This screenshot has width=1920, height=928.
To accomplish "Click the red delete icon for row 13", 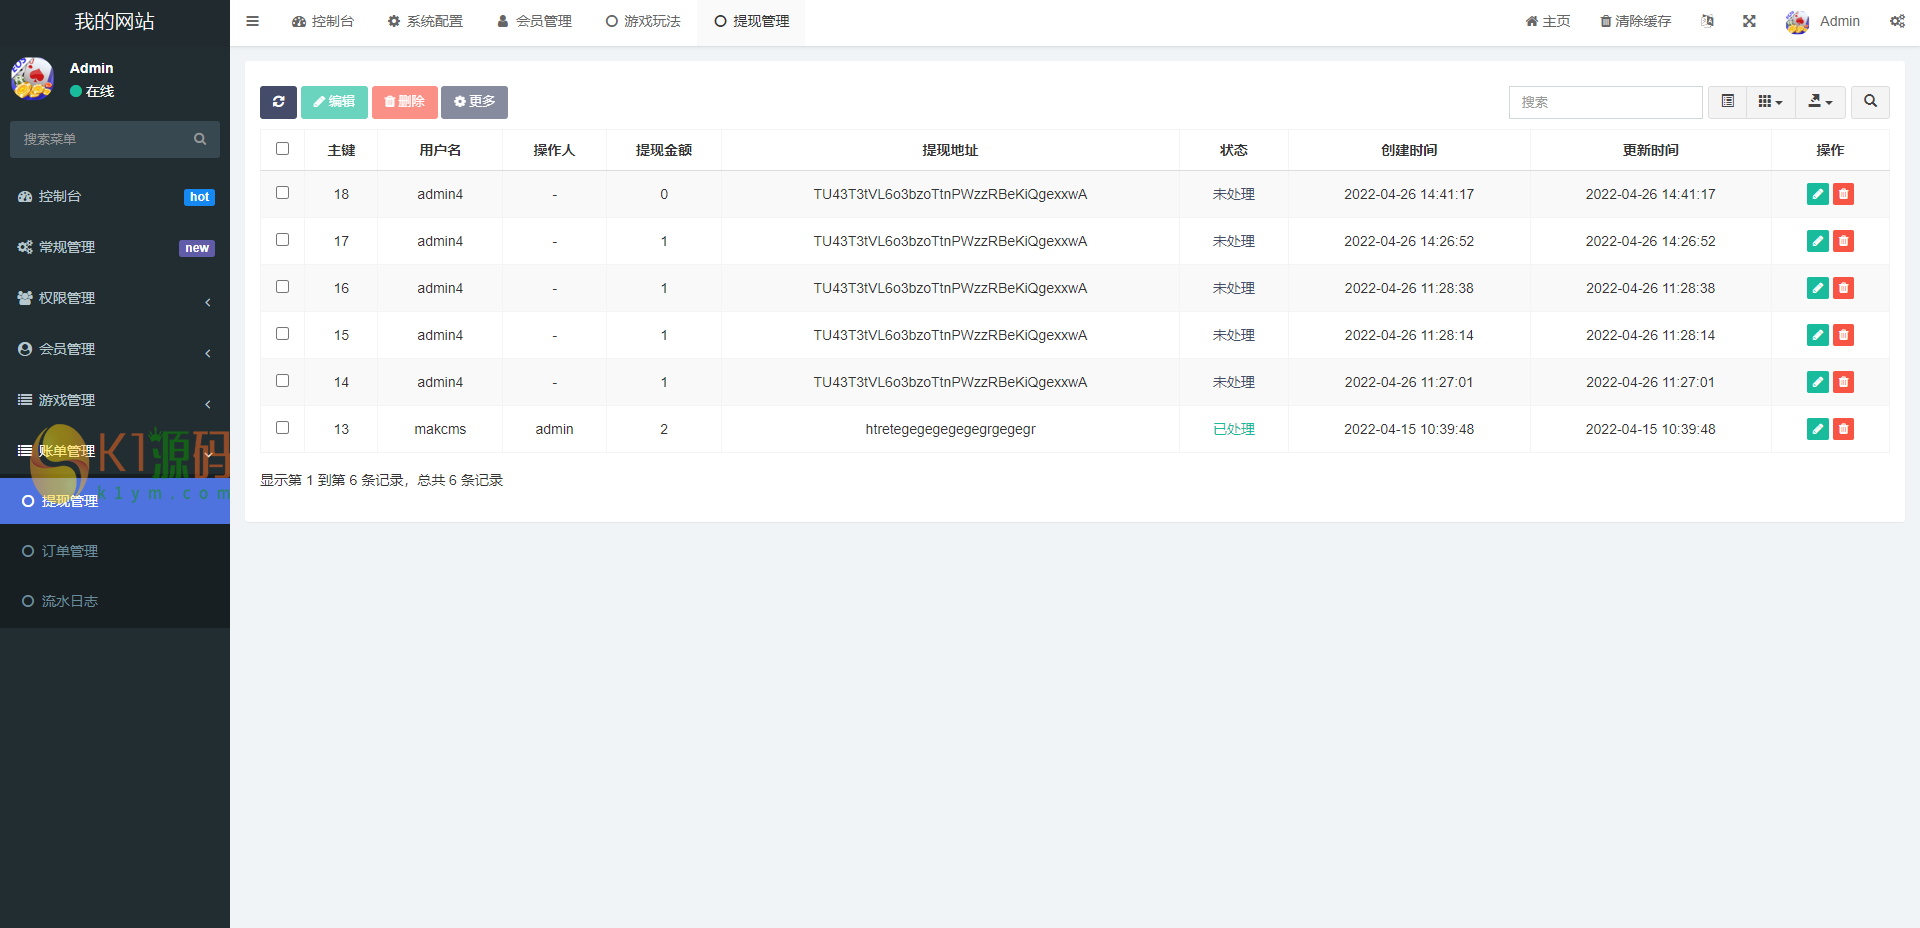I will (1843, 429).
